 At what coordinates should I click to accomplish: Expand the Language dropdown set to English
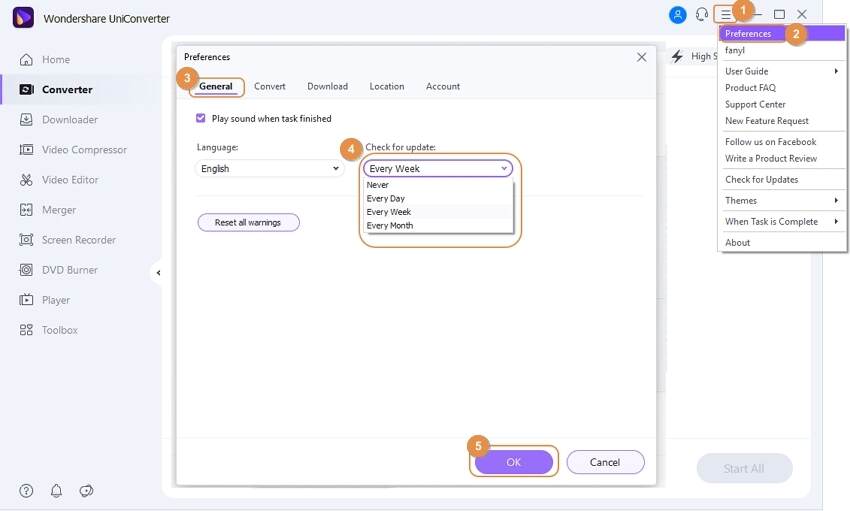(270, 169)
